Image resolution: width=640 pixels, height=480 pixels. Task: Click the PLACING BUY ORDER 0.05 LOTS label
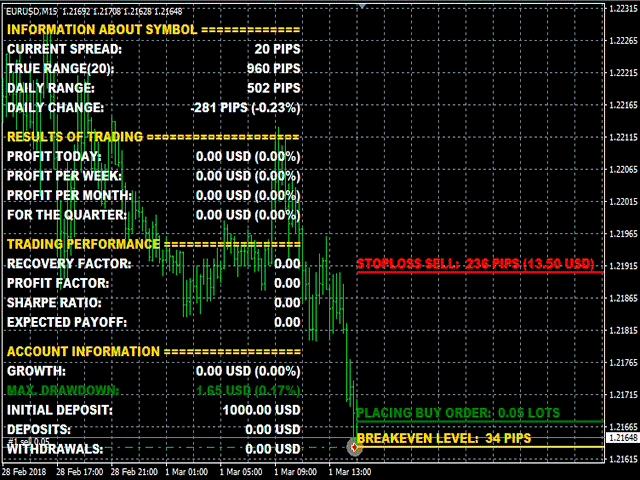(458, 413)
